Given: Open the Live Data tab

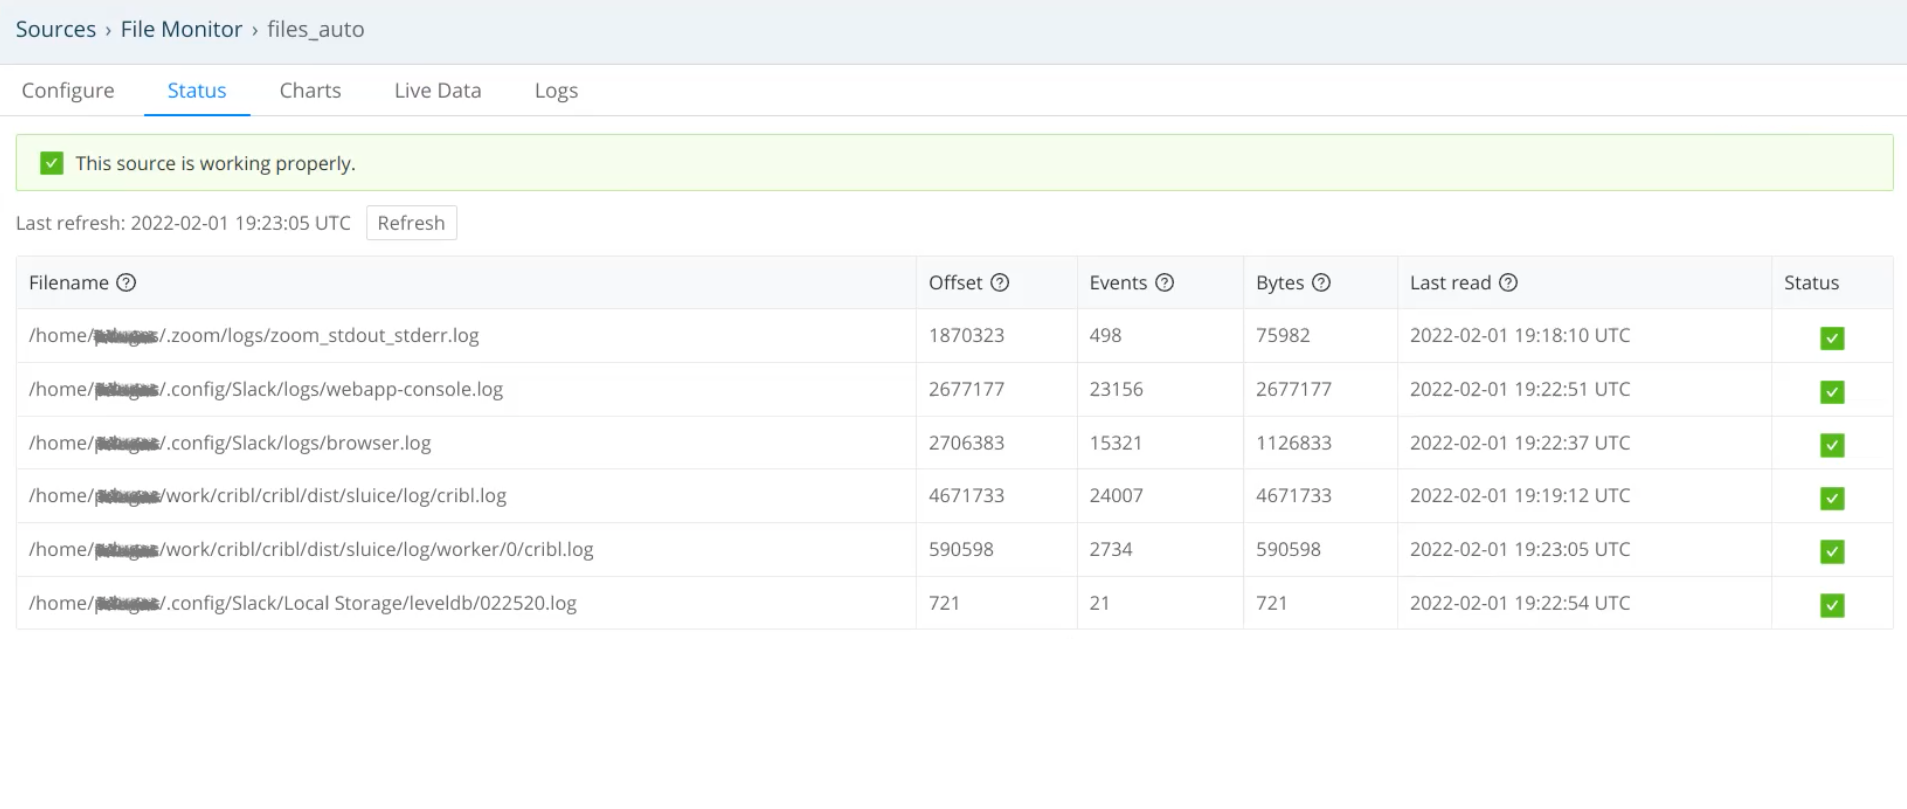Looking at the screenshot, I should click(x=437, y=90).
